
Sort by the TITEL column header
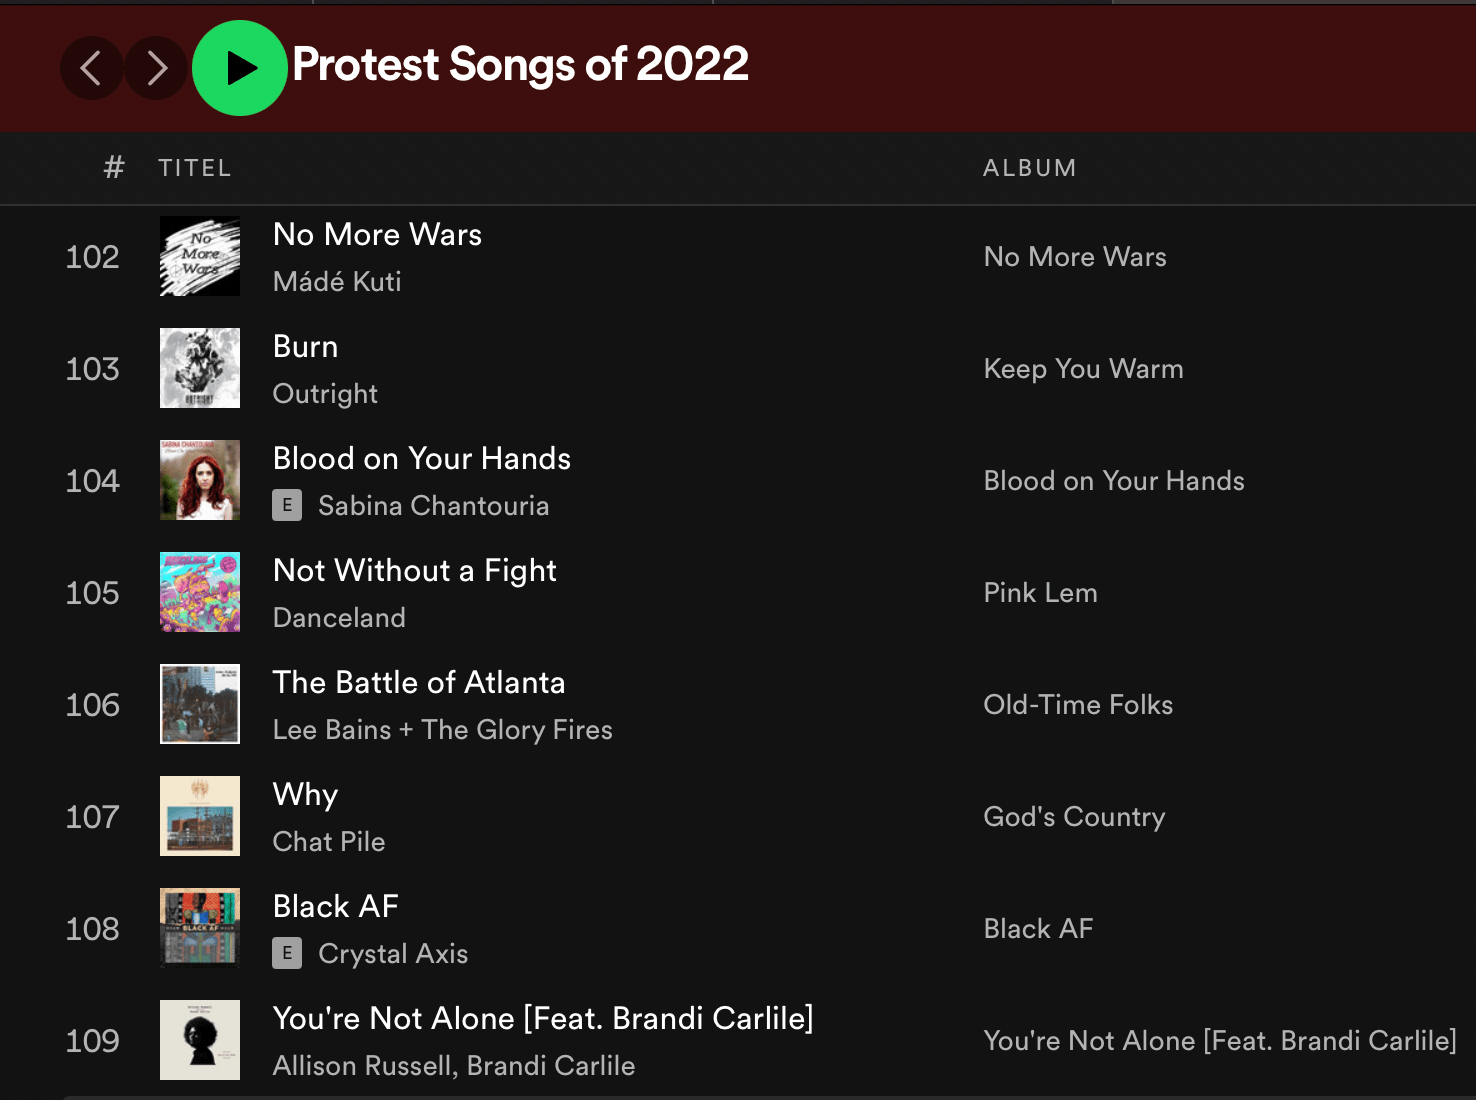point(195,168)
